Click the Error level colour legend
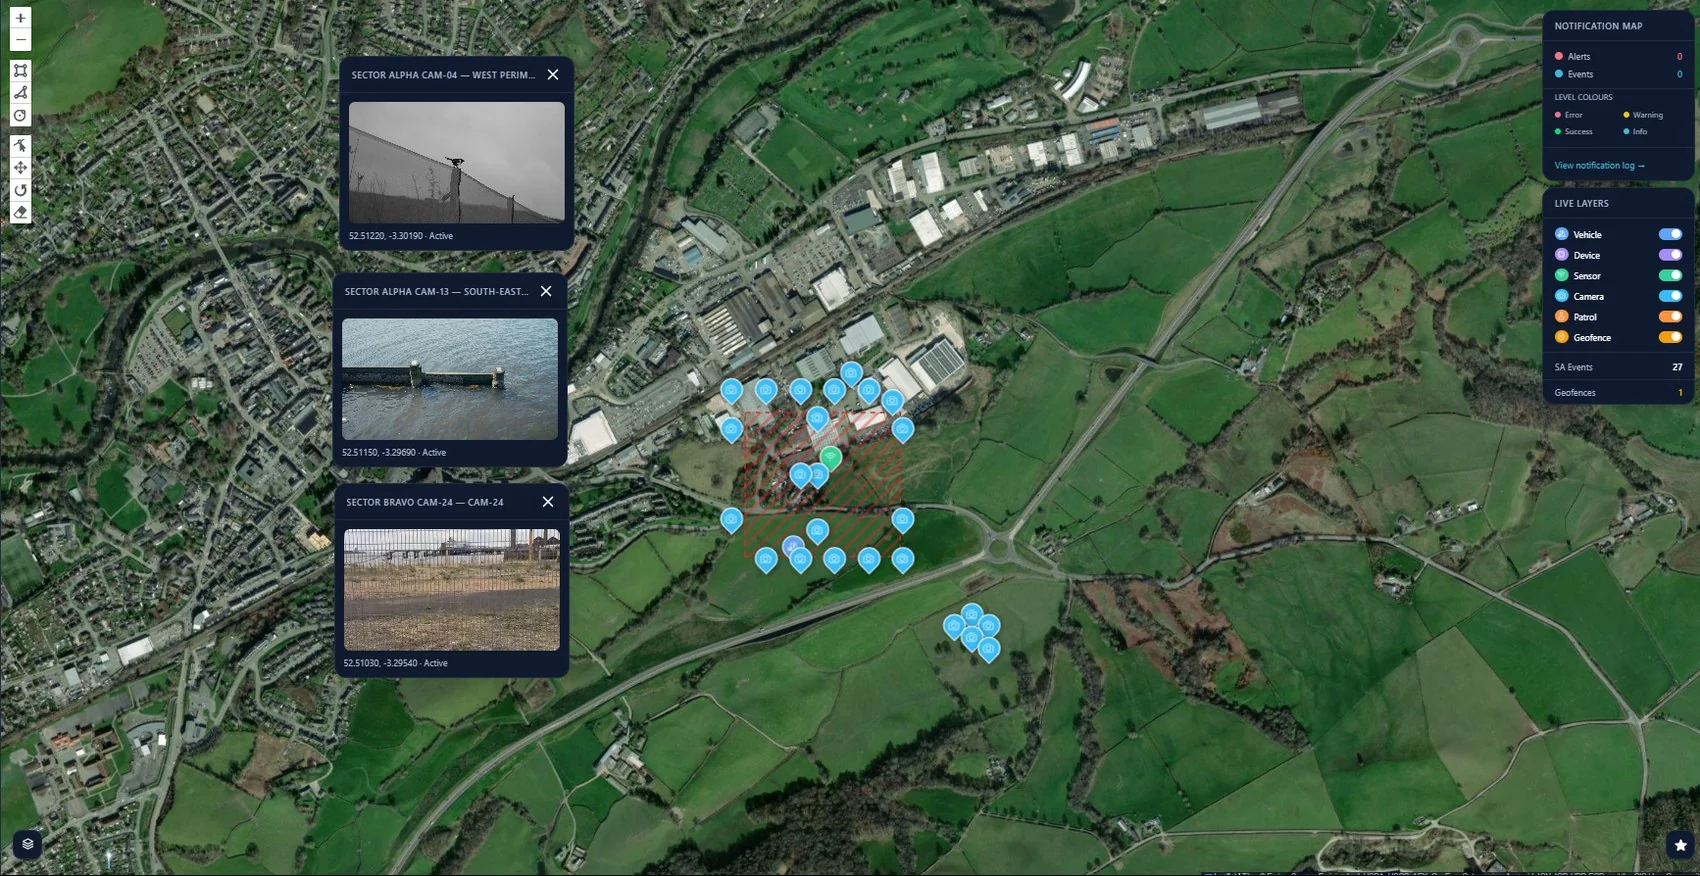 point(1569,115)
